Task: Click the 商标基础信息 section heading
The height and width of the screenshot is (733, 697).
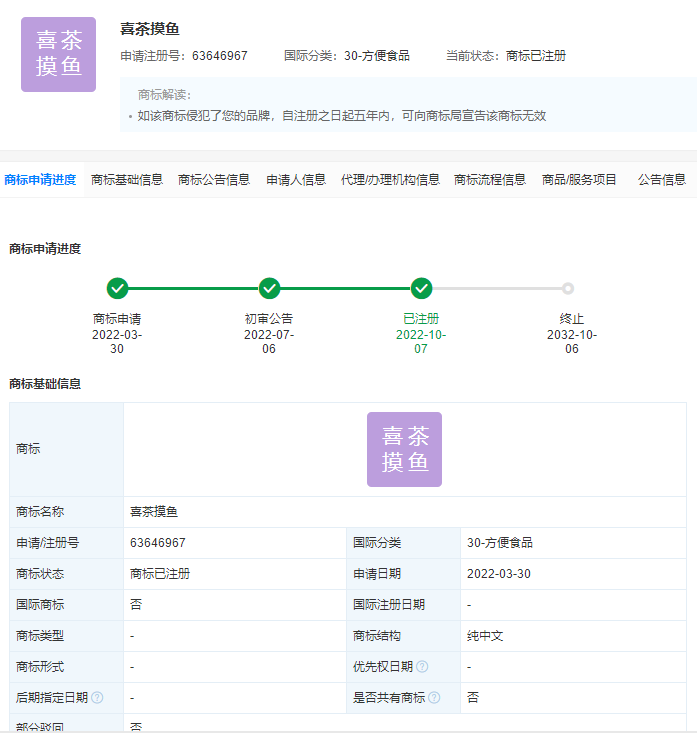Action: click(45, 384)
